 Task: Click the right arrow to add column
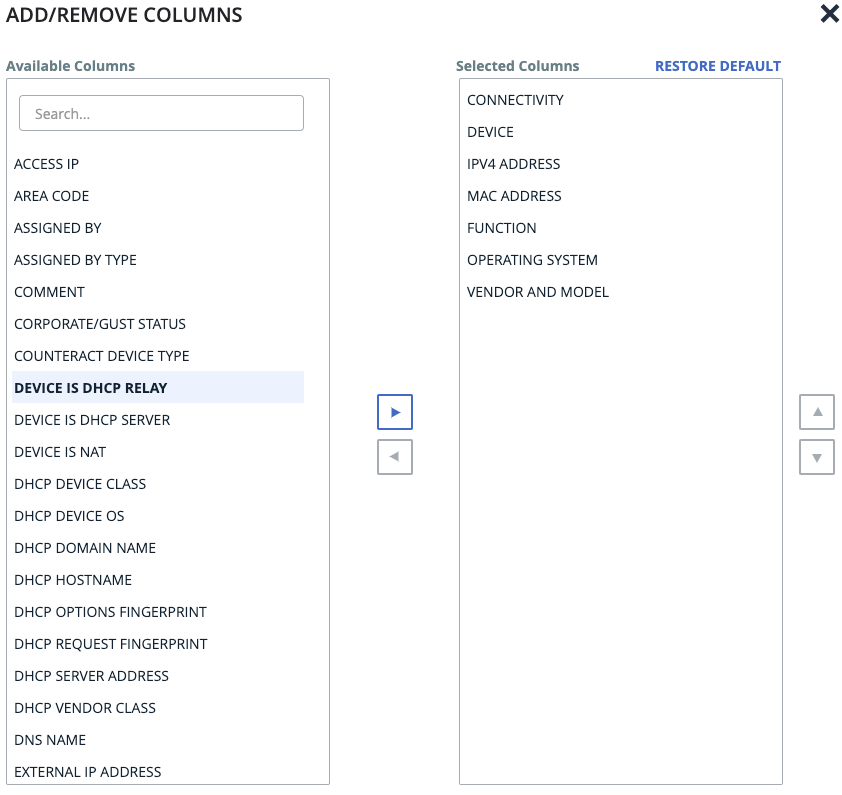coord(394,412)
